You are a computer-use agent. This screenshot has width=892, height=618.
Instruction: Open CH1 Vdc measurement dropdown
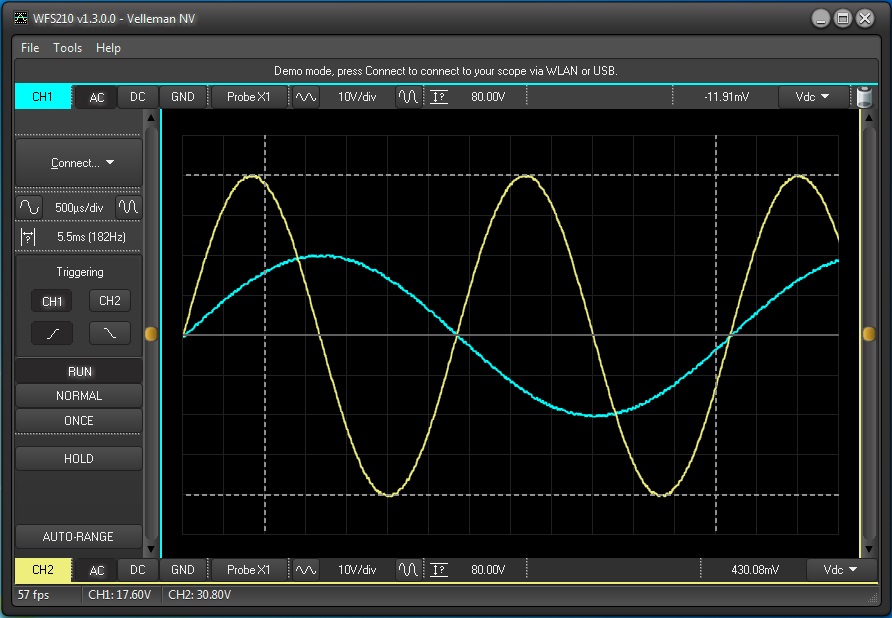[x=811, y=97]
